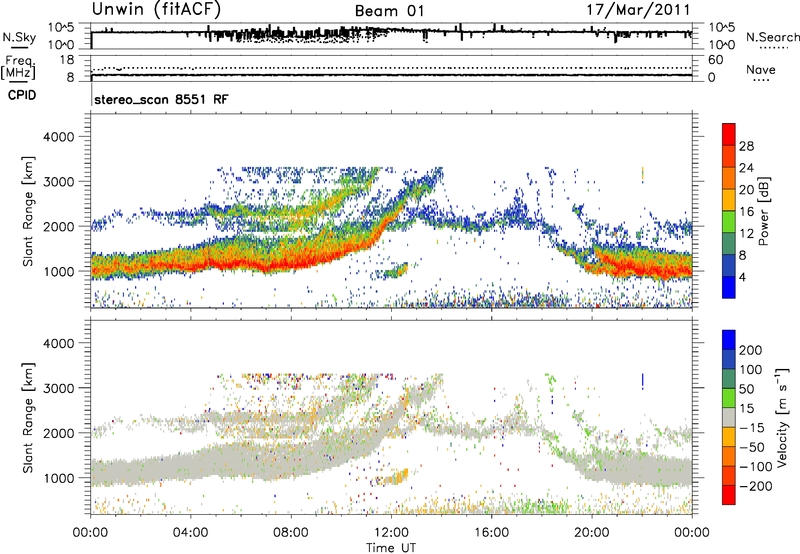Click the '12:00' time tick label
Viewport: 800px width, 554px height.
point(391,533)
